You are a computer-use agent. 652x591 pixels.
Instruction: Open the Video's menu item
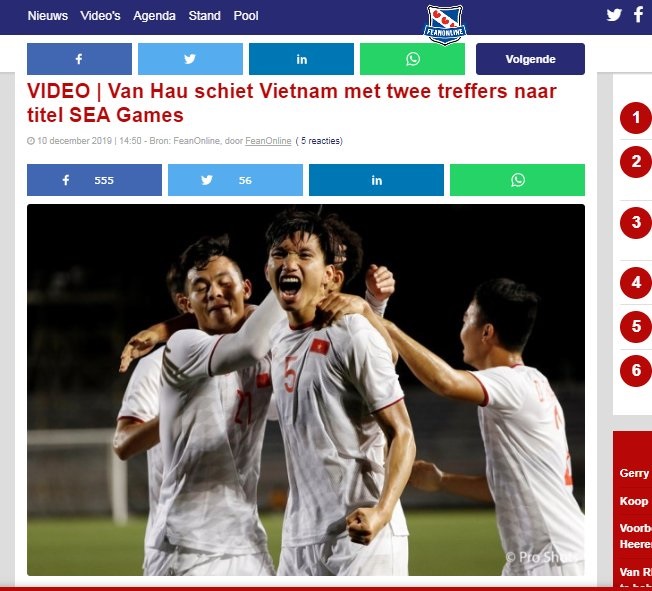click(100, 16)
